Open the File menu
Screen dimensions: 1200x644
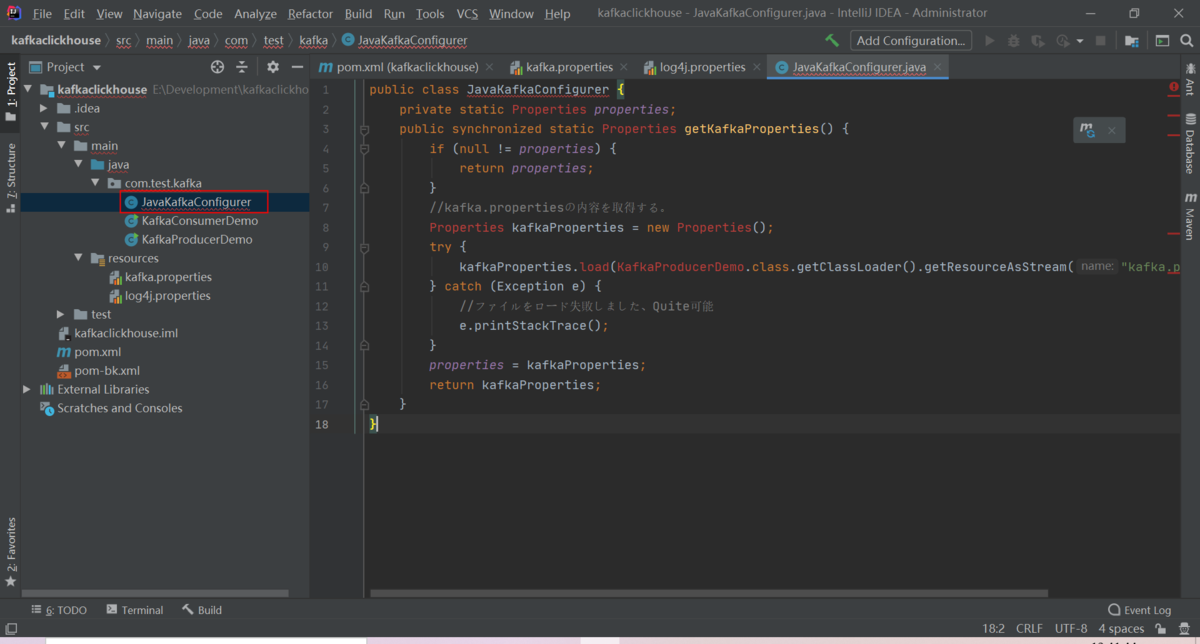[42, 14]
